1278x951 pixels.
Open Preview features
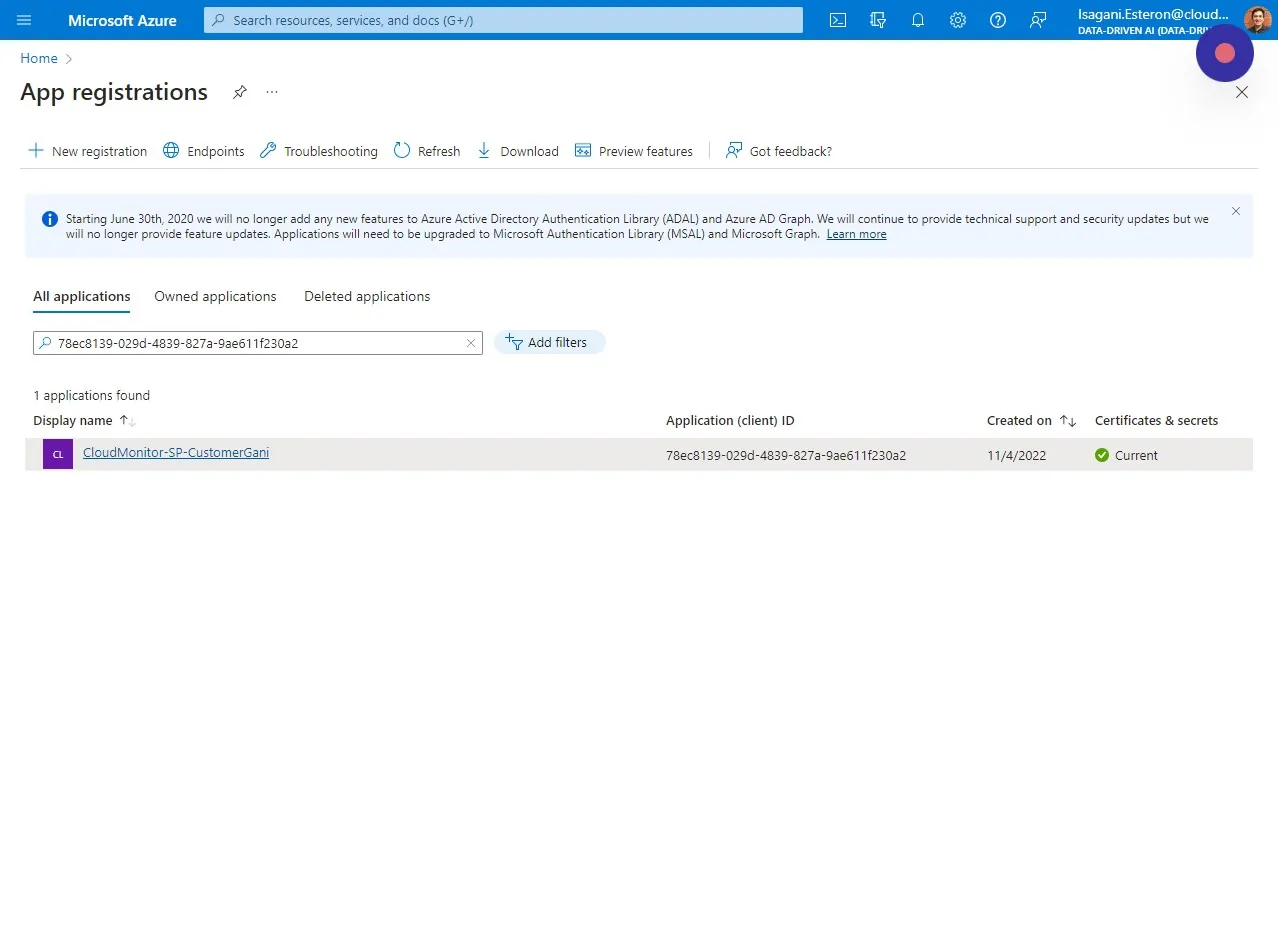pyautogui.click(x=634, y=151)
